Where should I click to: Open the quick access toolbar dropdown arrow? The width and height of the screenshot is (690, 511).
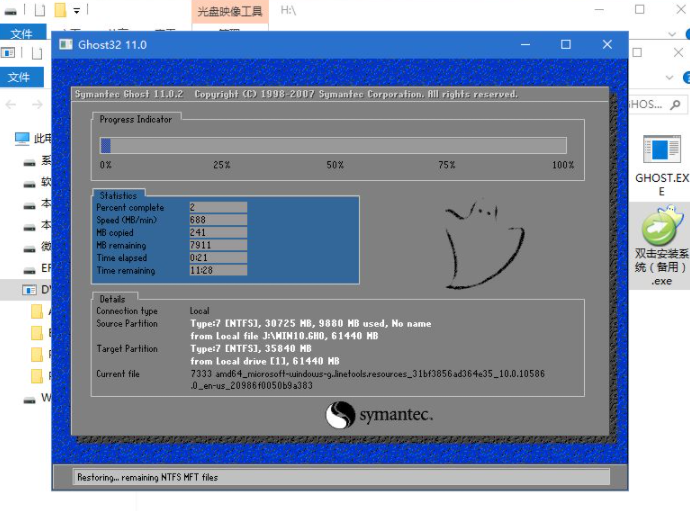click(77, 10)
